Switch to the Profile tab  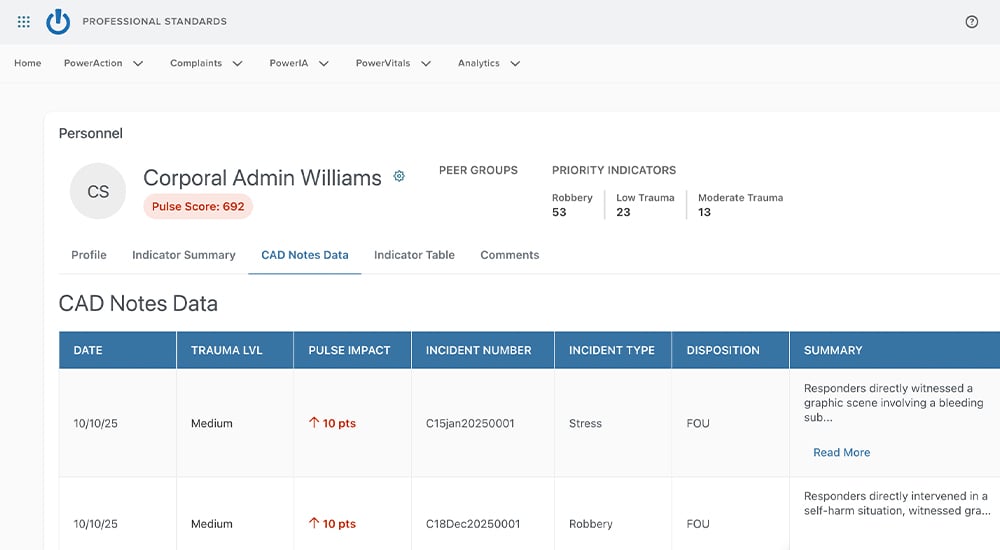point(89,255)
